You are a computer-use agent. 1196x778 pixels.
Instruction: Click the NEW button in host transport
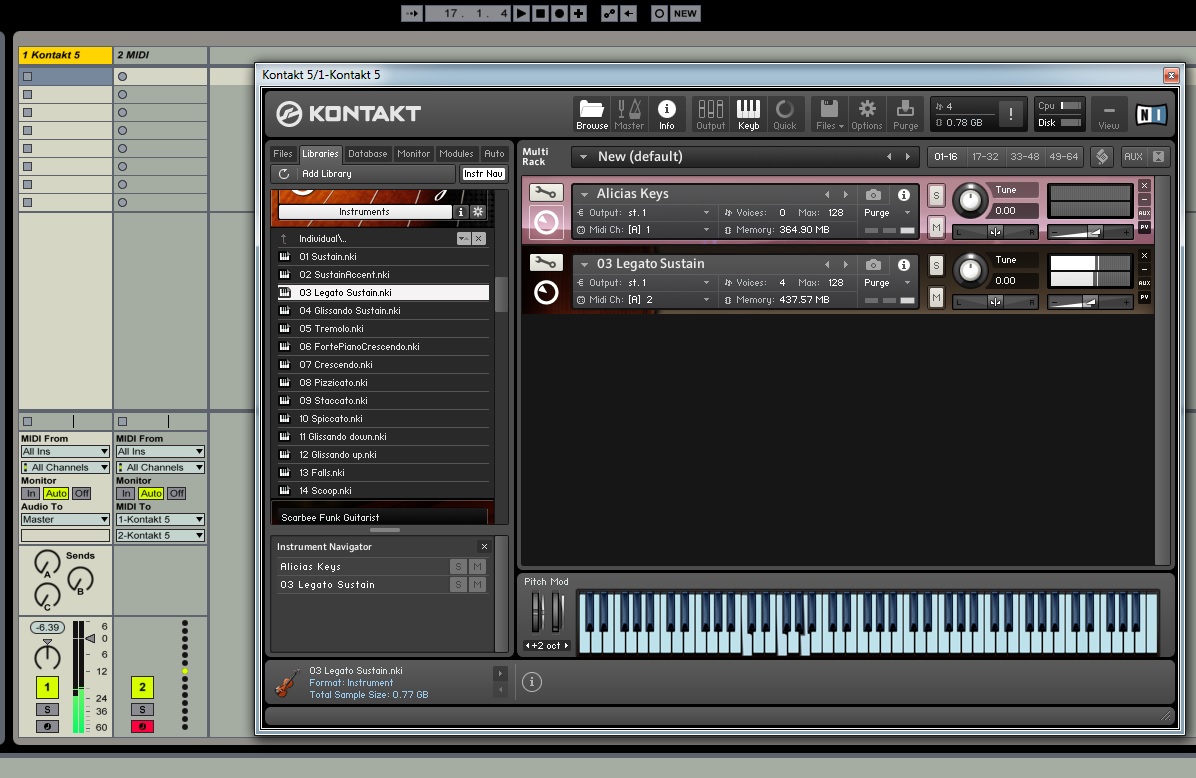point(685,13)
